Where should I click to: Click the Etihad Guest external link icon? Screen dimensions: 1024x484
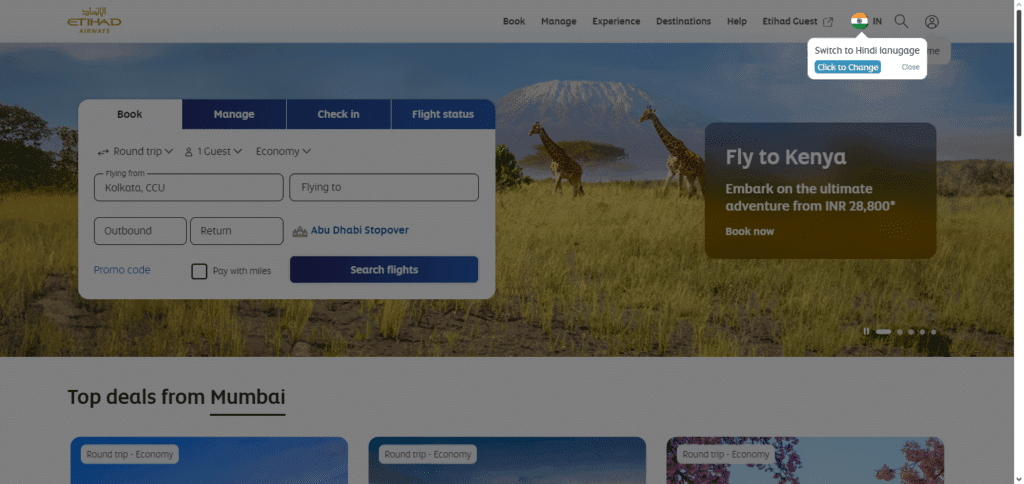click(827, 22)
